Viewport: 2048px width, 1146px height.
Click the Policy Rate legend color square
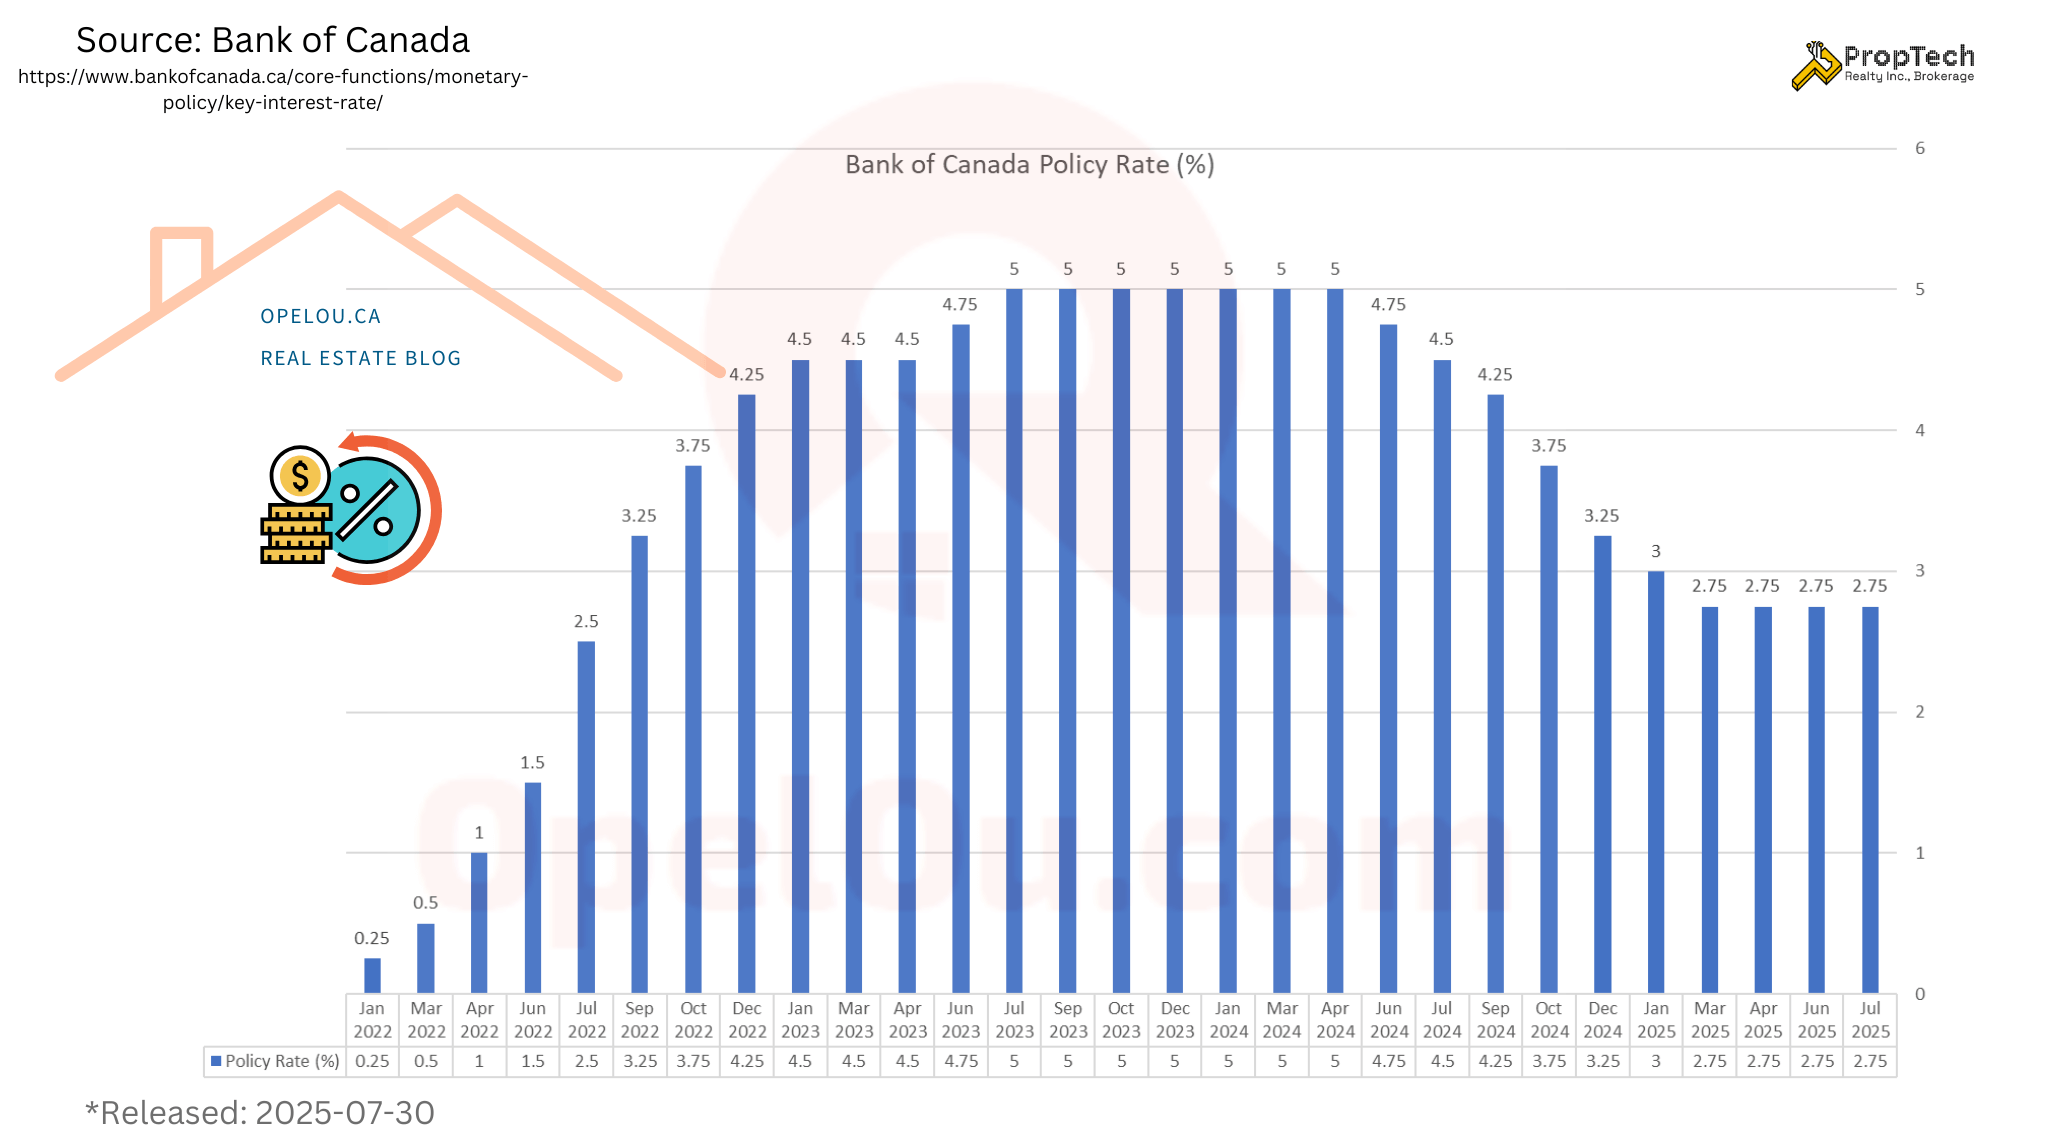point(215,1061)
